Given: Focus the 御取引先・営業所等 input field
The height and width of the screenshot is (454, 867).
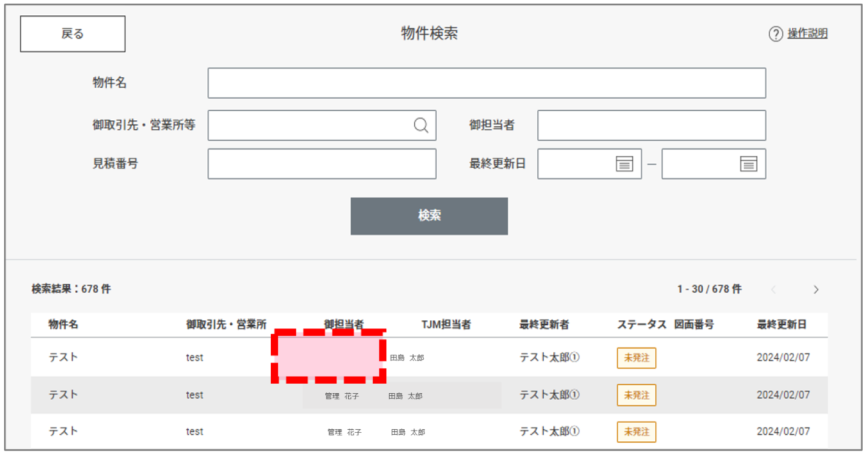Looking at the screenshot, I should tap(322, 125).
